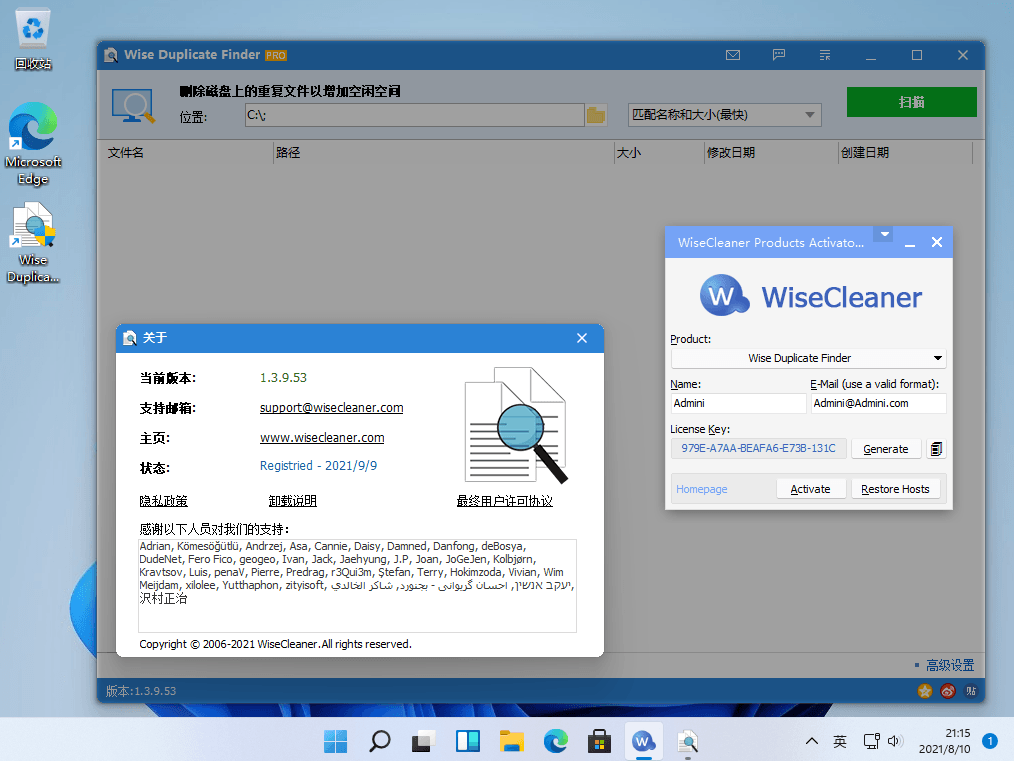Click the location path input field

(415, 115)
